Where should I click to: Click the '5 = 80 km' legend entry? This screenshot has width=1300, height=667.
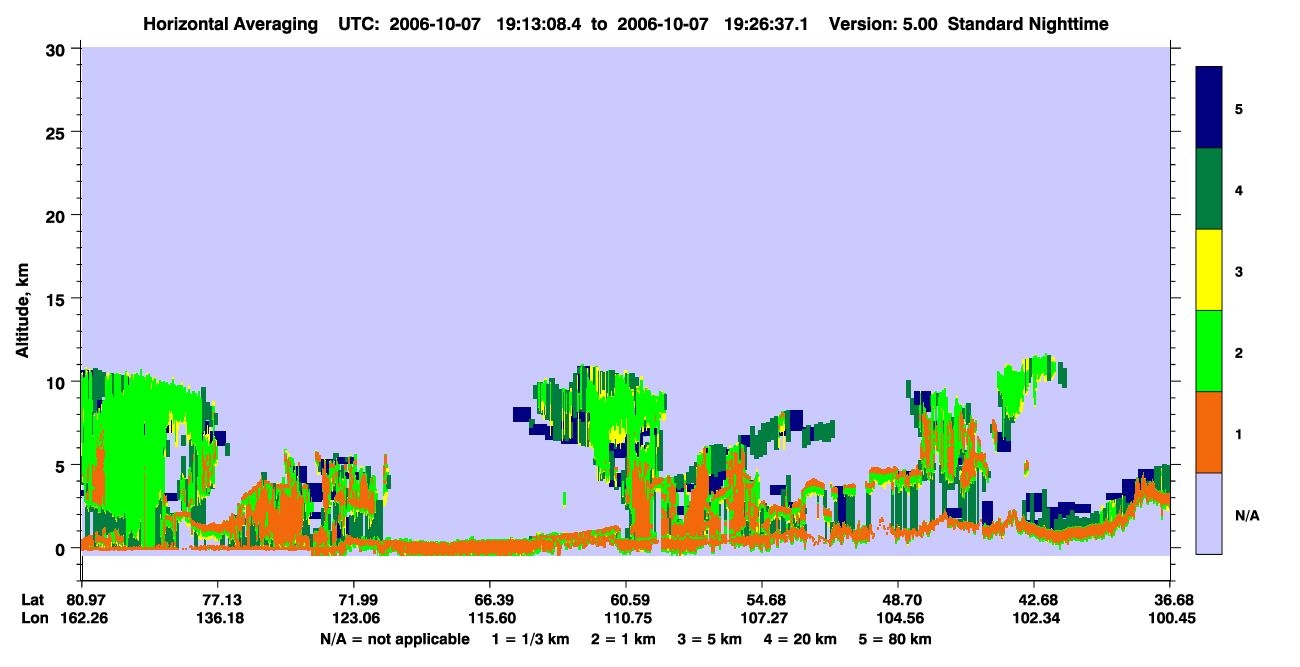coord(897,639)
